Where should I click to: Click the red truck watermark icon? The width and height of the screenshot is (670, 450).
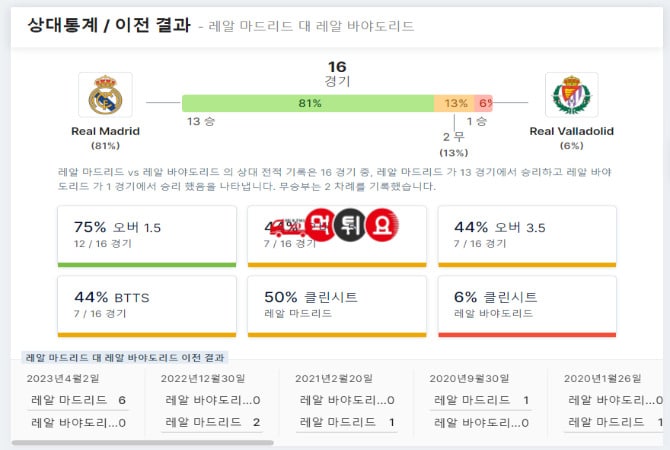pos(287,227)
